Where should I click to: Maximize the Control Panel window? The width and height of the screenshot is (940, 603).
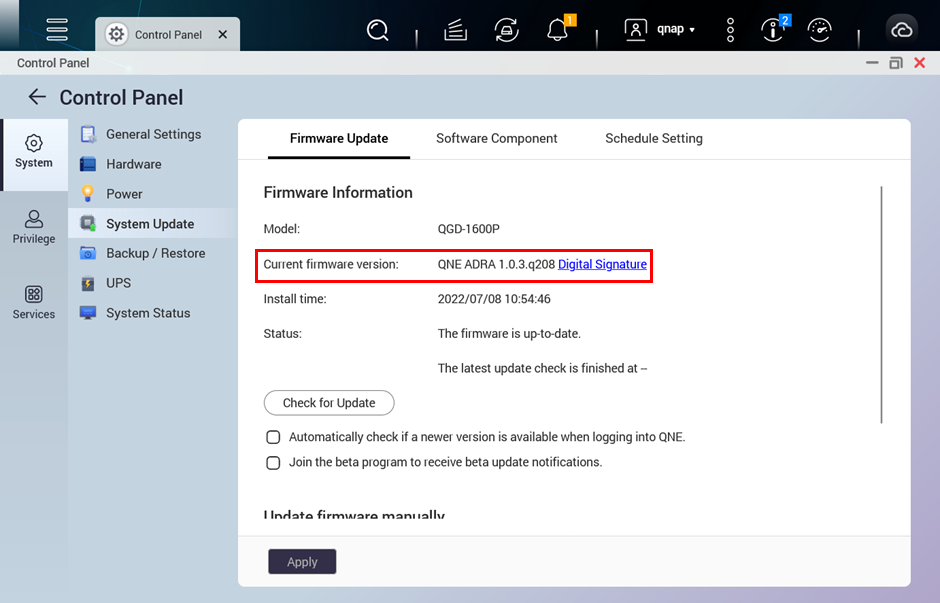pos(896,63)
